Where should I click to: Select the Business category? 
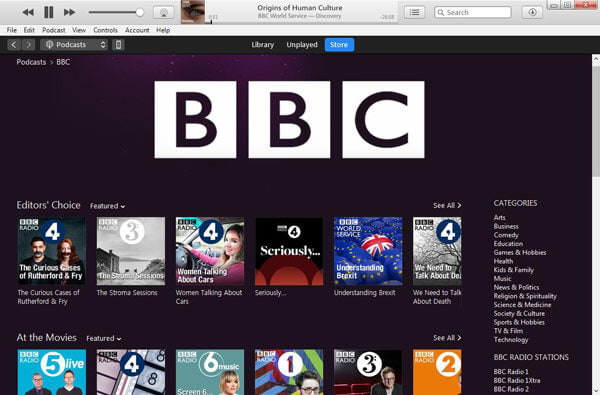click(x=506, y=226)
